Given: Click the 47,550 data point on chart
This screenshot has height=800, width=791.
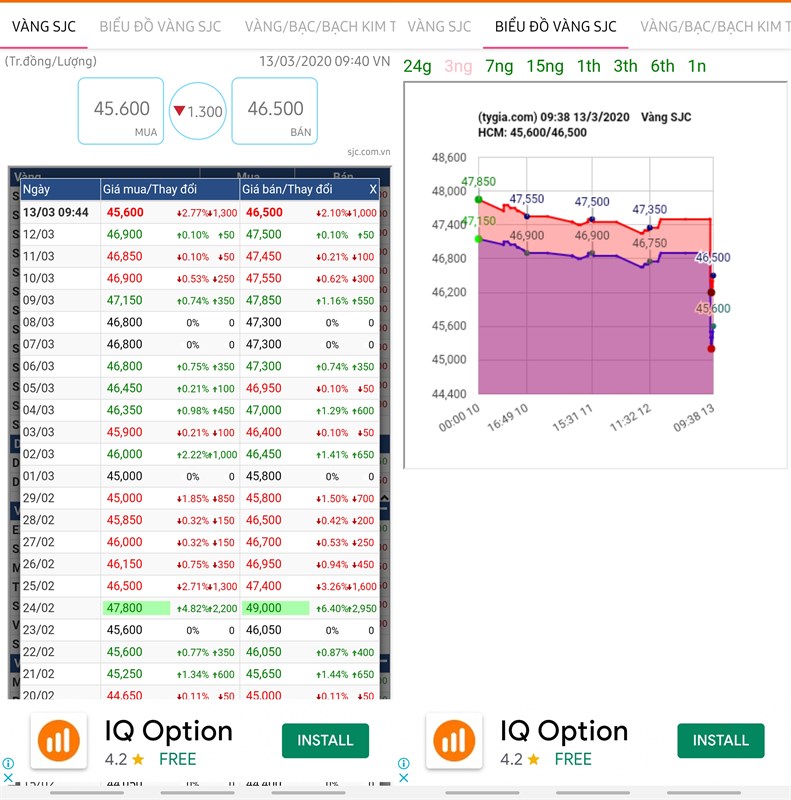Looking at the screenshot, I should 527,217.
